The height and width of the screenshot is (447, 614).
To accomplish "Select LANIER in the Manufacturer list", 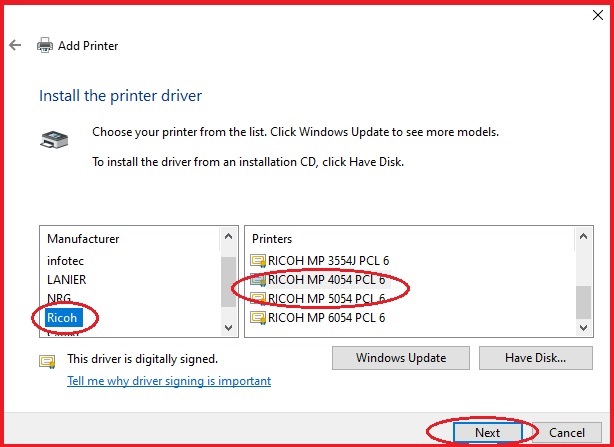I will (67, 280).
